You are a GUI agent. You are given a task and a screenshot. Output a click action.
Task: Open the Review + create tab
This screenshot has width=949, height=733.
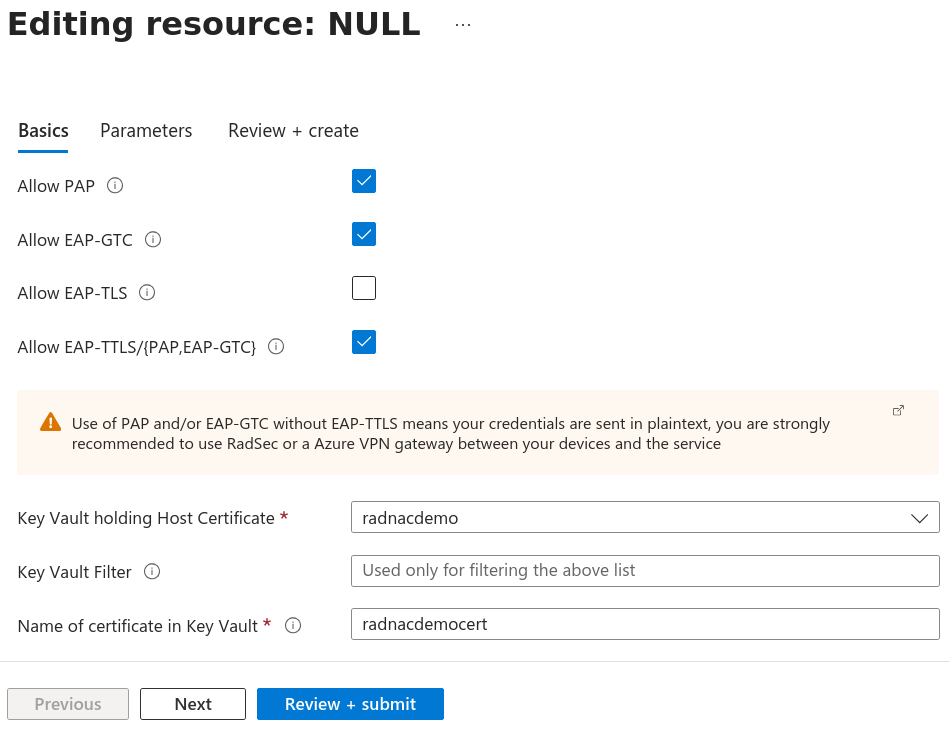(x=293, y=130)
